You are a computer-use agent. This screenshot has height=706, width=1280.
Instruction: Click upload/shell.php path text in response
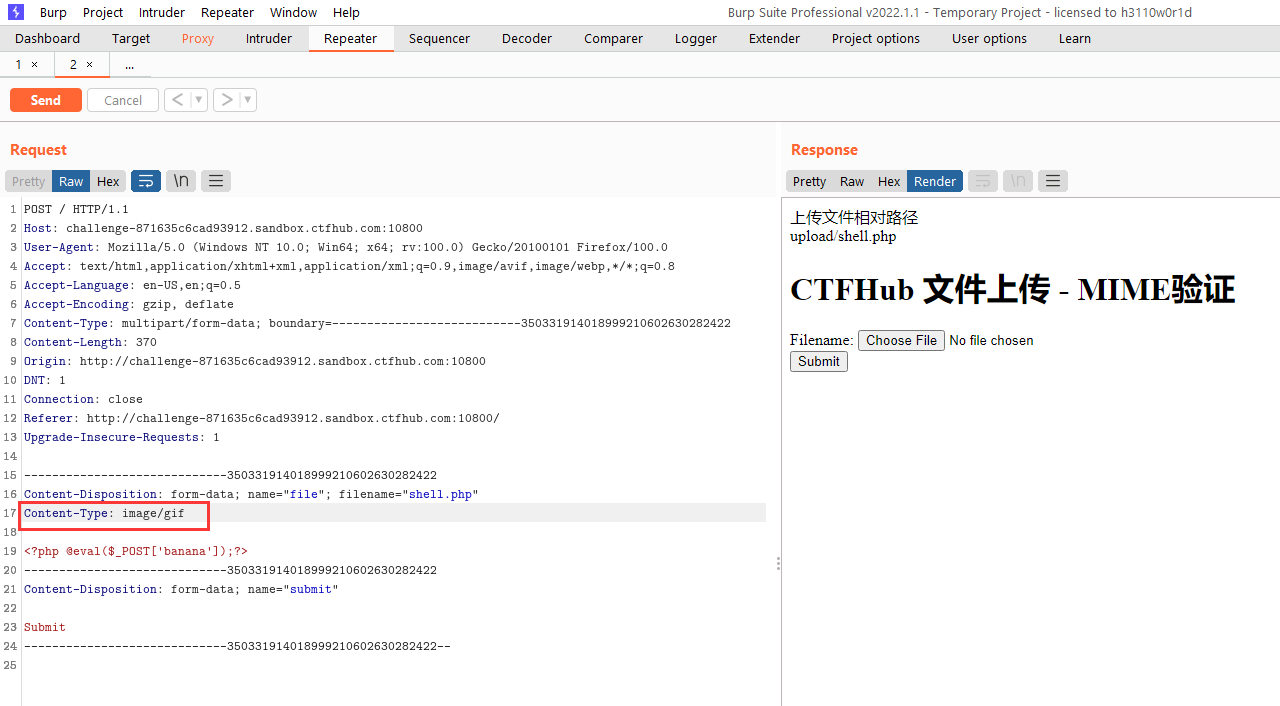843,236
